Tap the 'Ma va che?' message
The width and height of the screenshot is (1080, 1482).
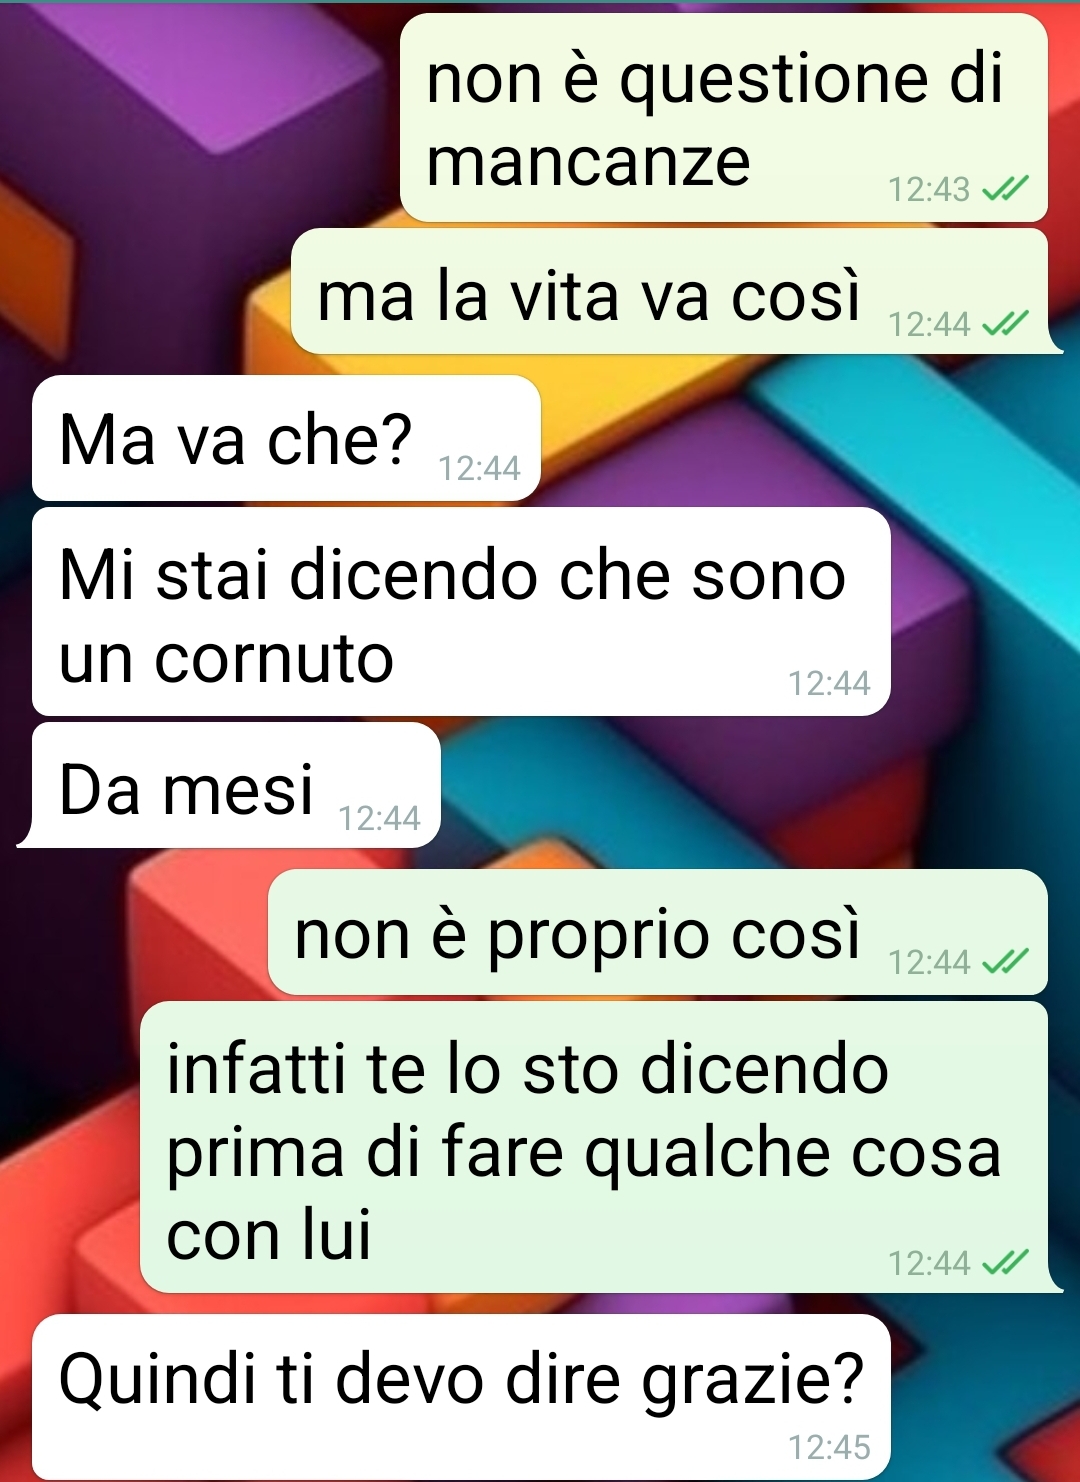(x=286, y=438)
